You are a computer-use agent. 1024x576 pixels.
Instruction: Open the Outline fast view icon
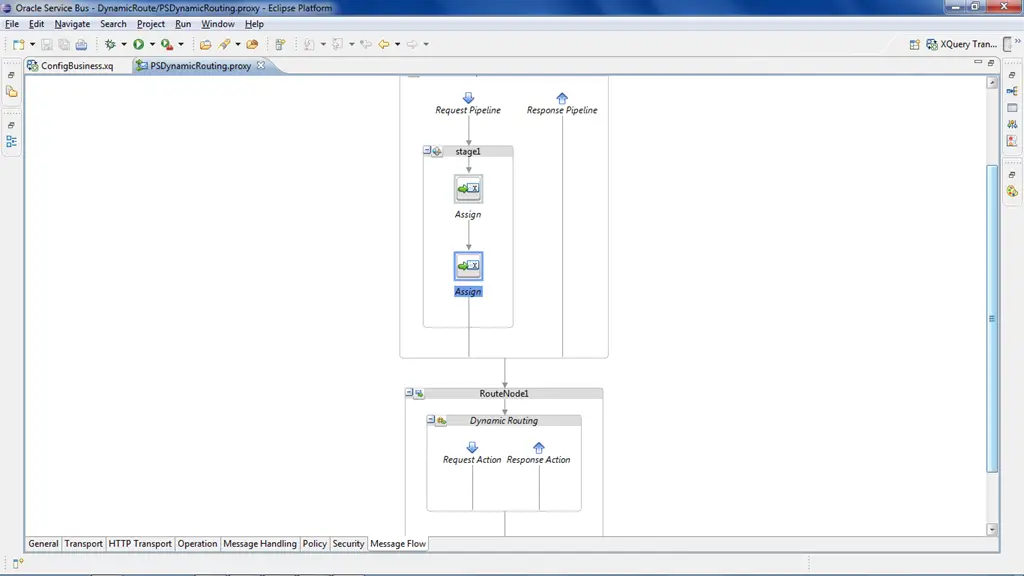coord(12,141)
